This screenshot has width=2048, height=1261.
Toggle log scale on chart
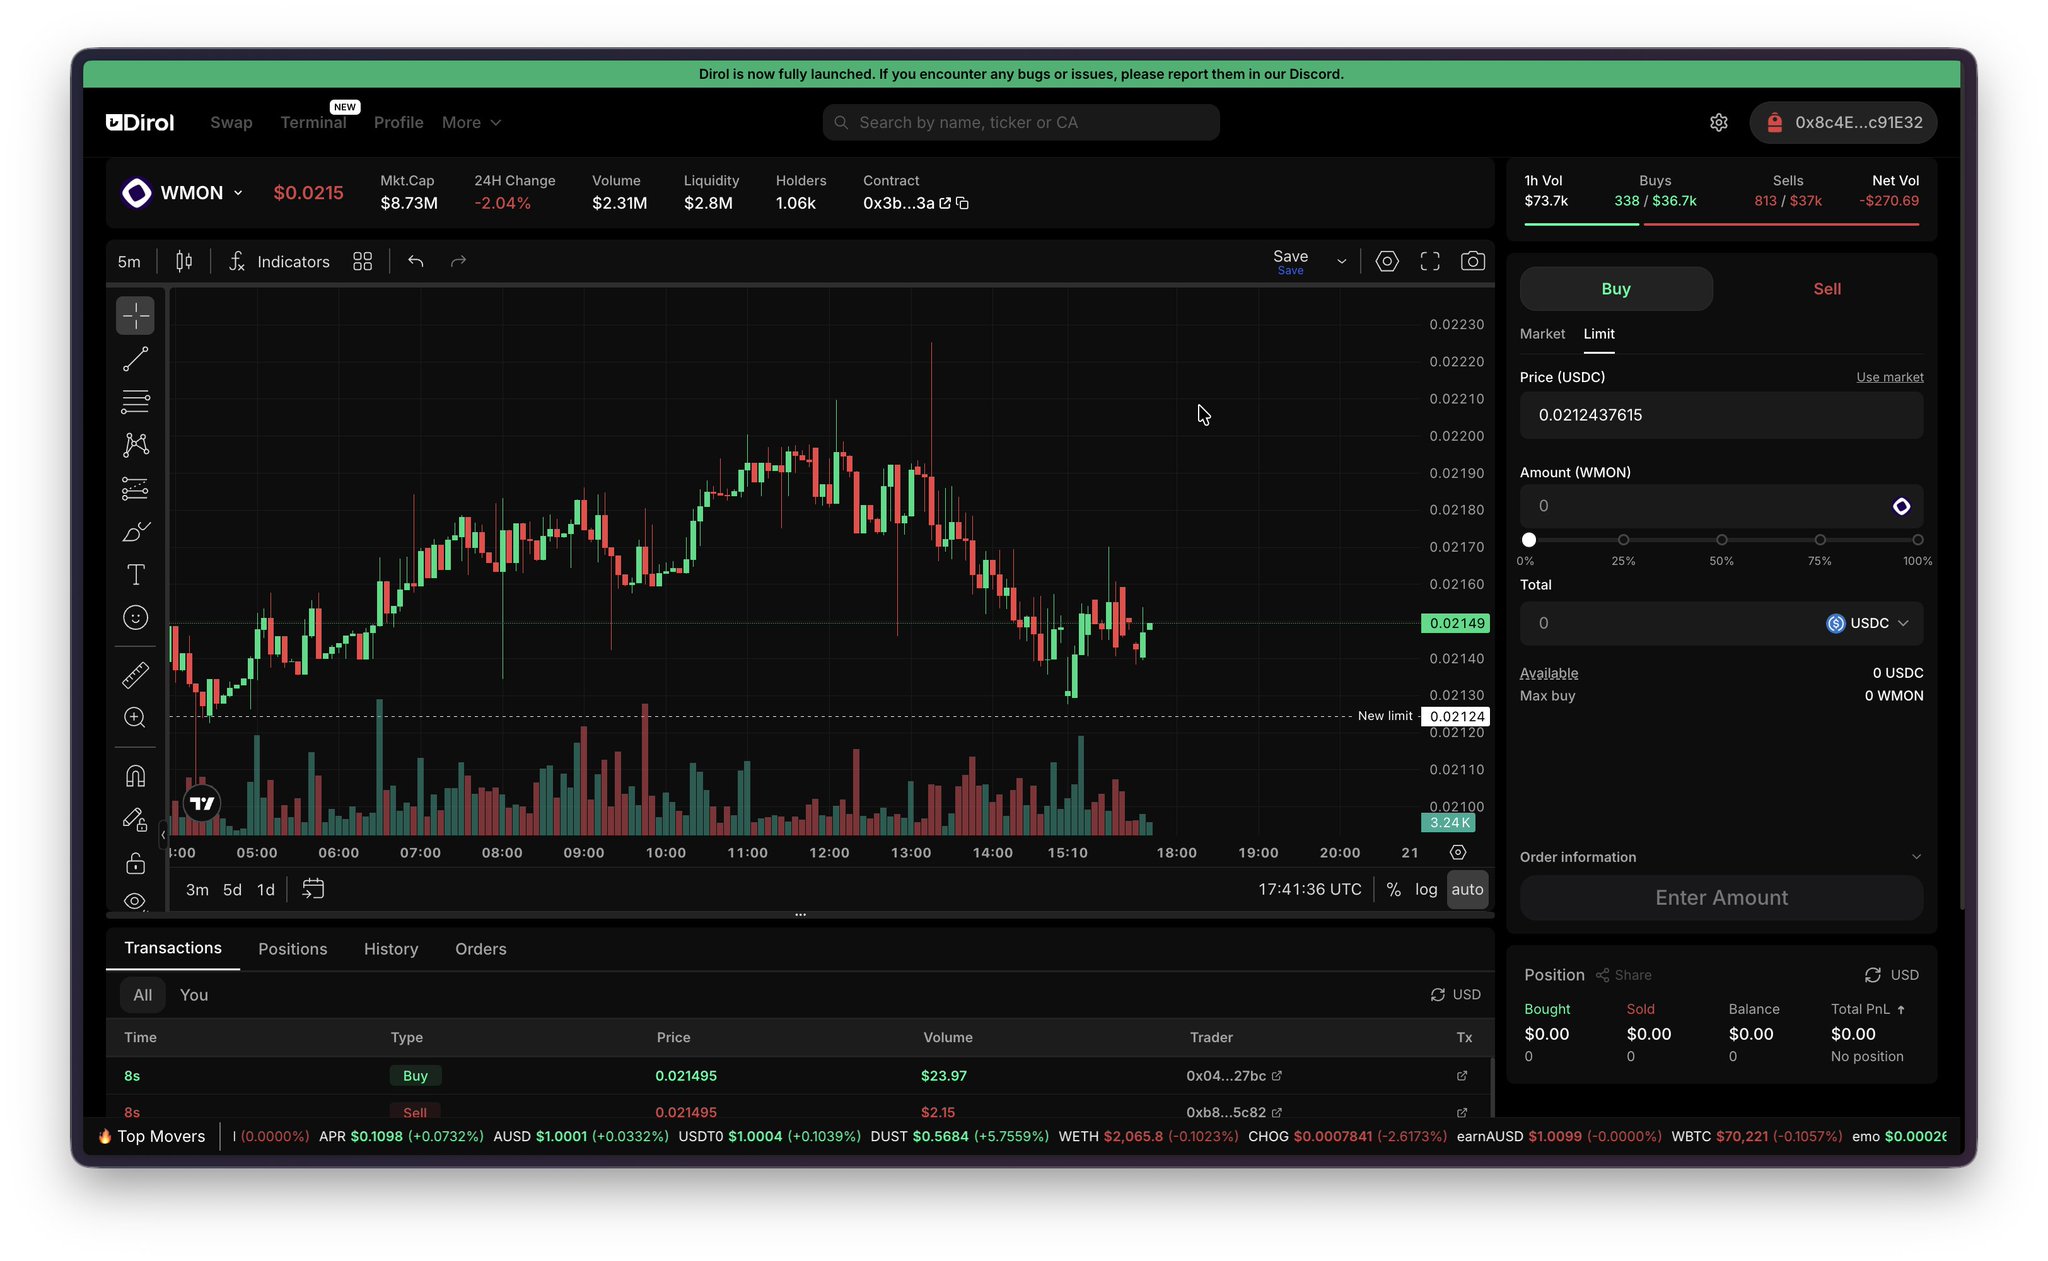tap(1426, 889)
